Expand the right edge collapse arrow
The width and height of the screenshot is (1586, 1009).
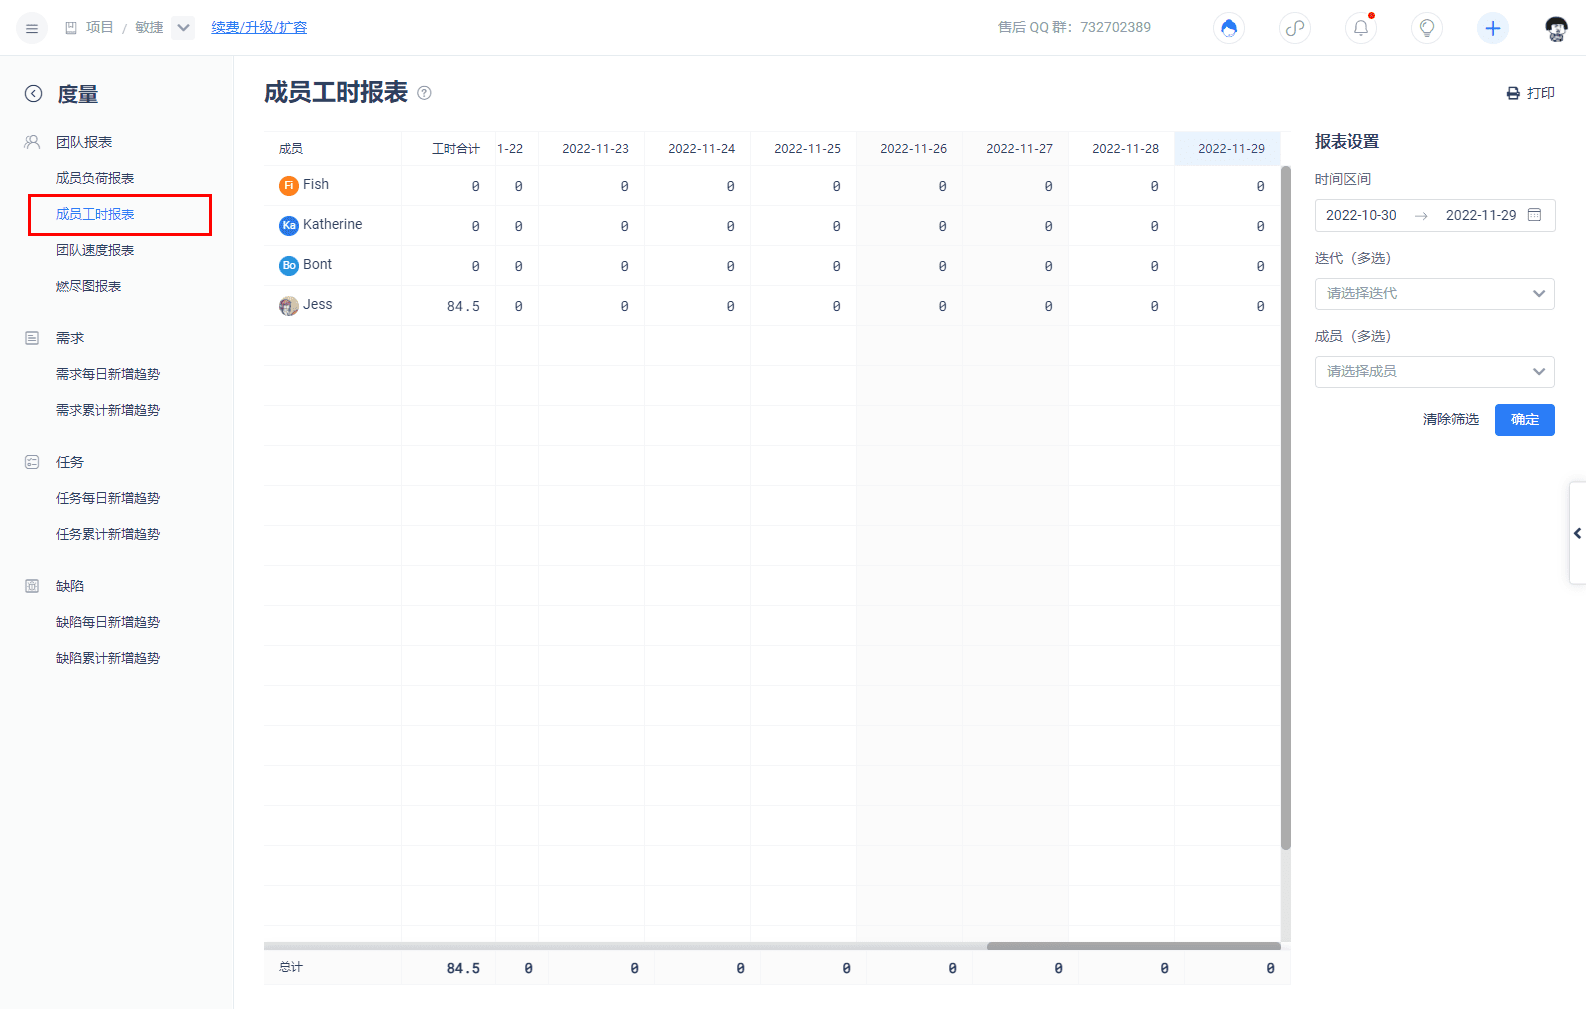click(x=1578, y=533)
